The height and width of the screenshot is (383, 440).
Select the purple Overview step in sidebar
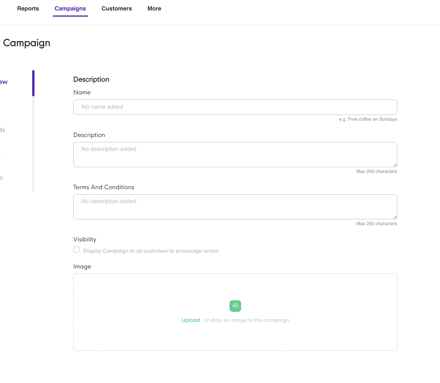tap(4, 82)
